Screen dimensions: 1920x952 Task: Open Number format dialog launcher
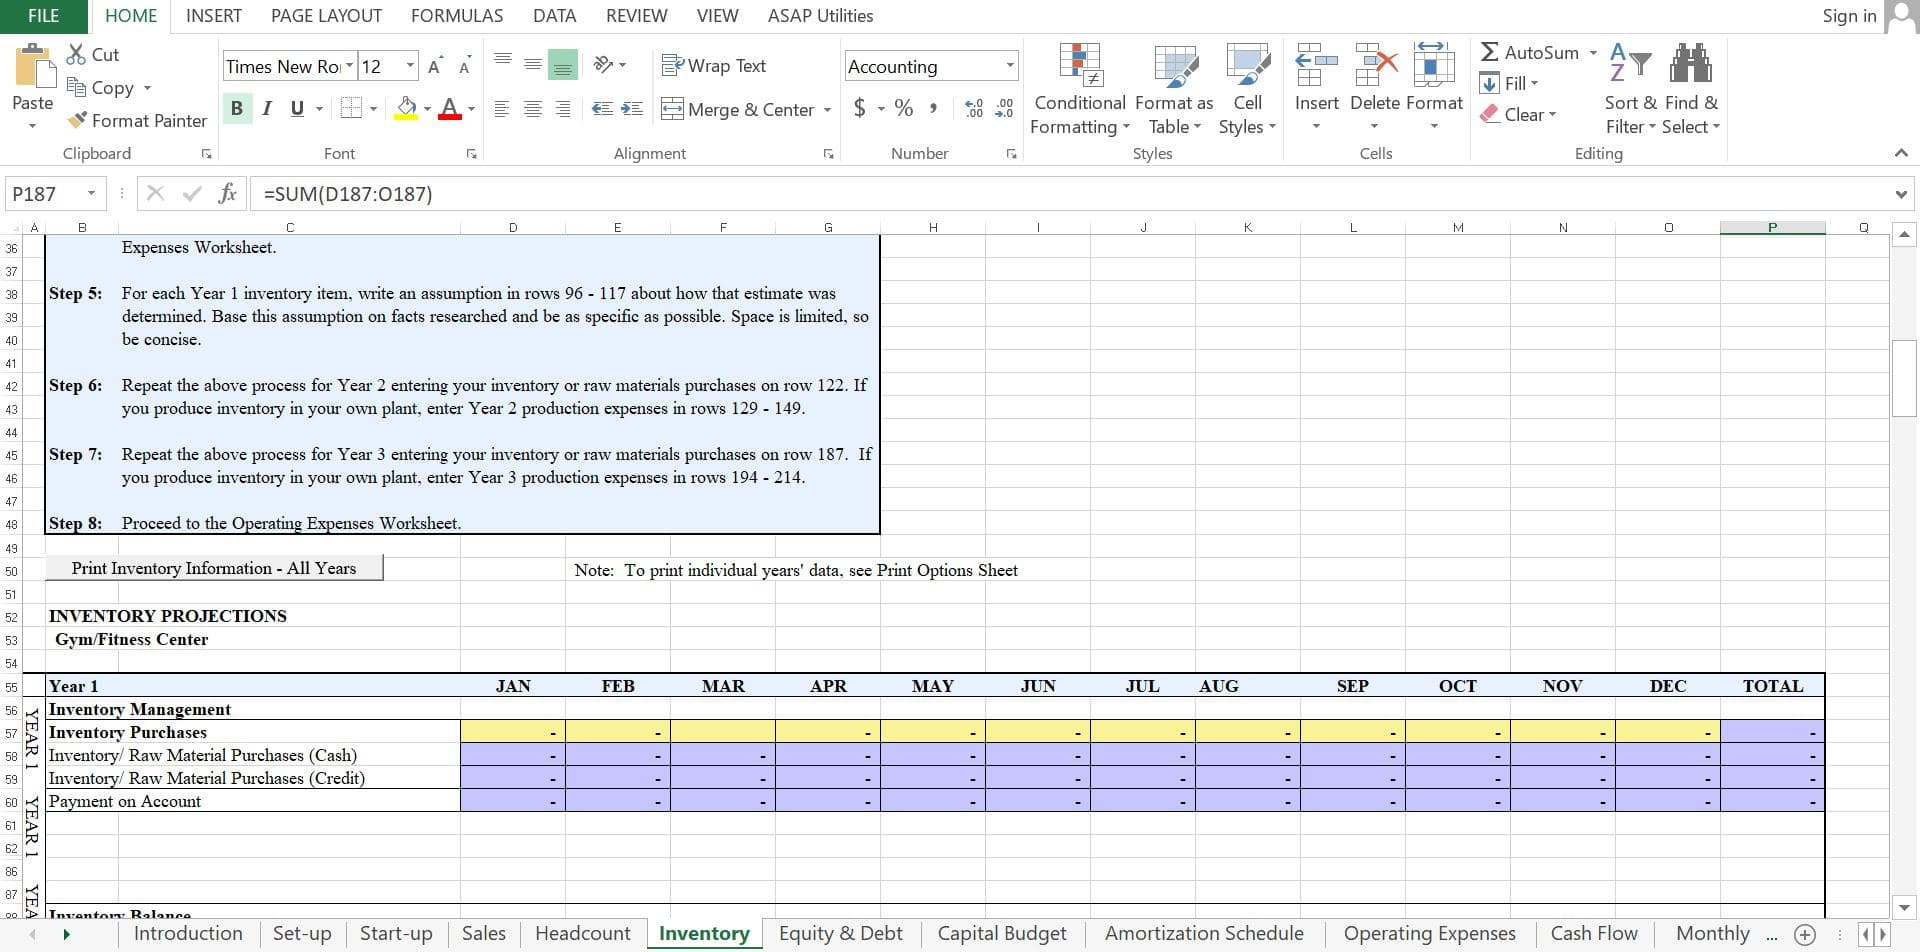[x=1011, y=154]
